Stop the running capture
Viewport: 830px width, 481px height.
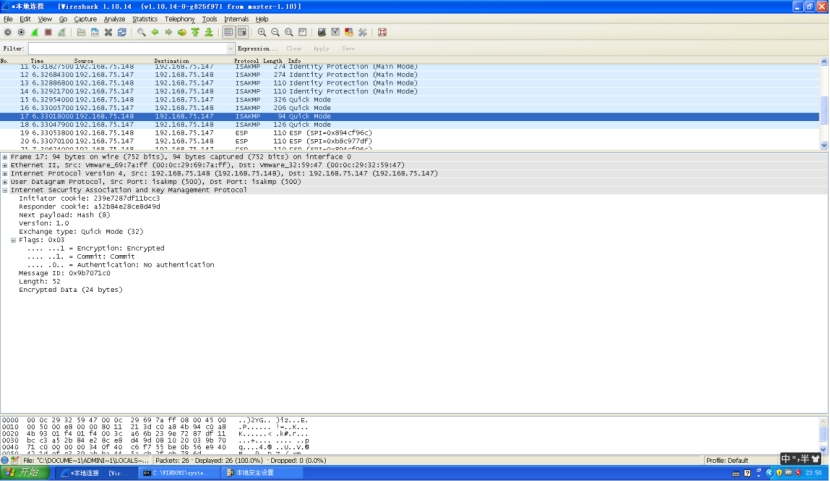pyautogui.click(x=47, y=32)
